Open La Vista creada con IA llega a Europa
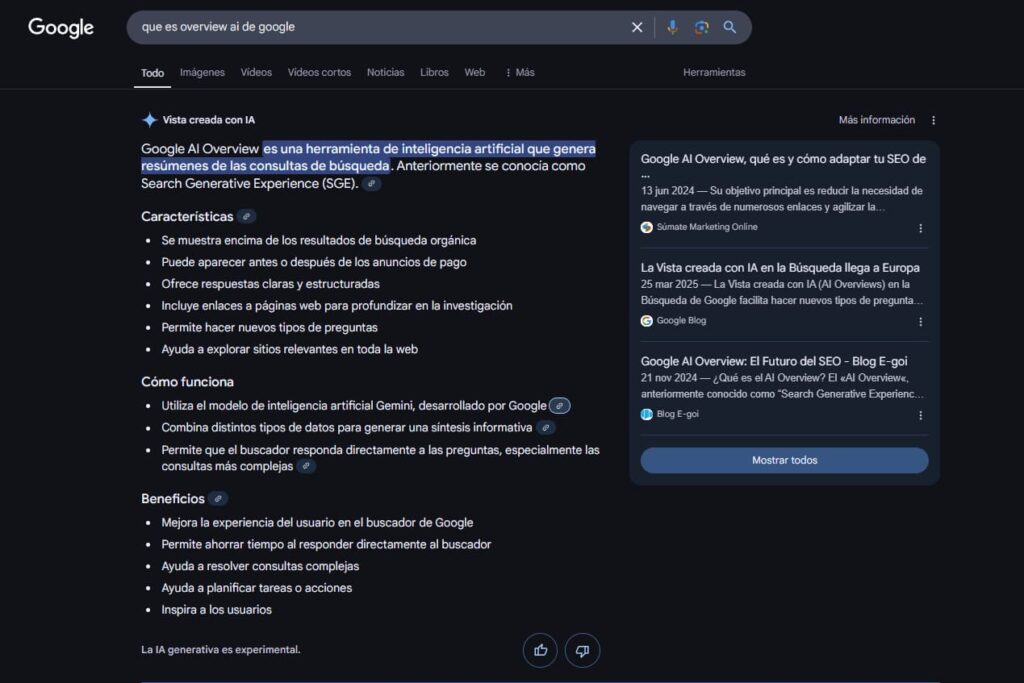Viewport: 1024px width, 683px height. (x=780, y=268)
